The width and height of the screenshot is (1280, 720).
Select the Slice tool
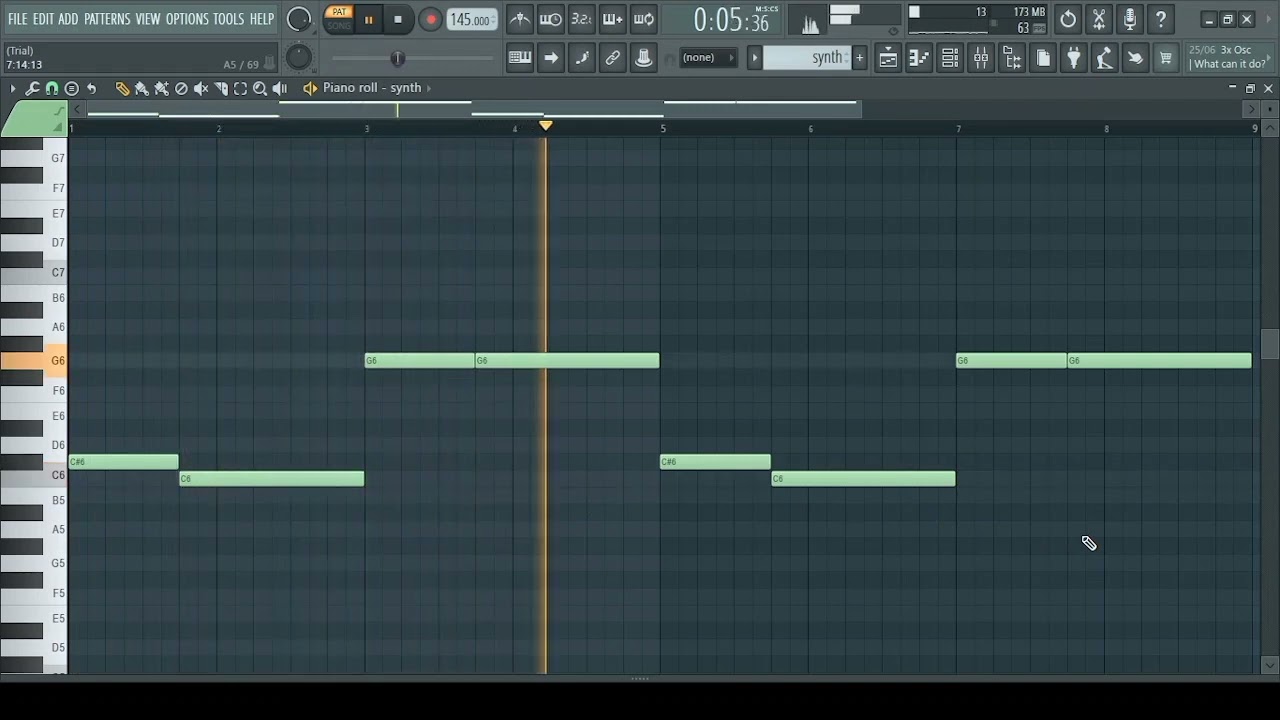[221, 88]
